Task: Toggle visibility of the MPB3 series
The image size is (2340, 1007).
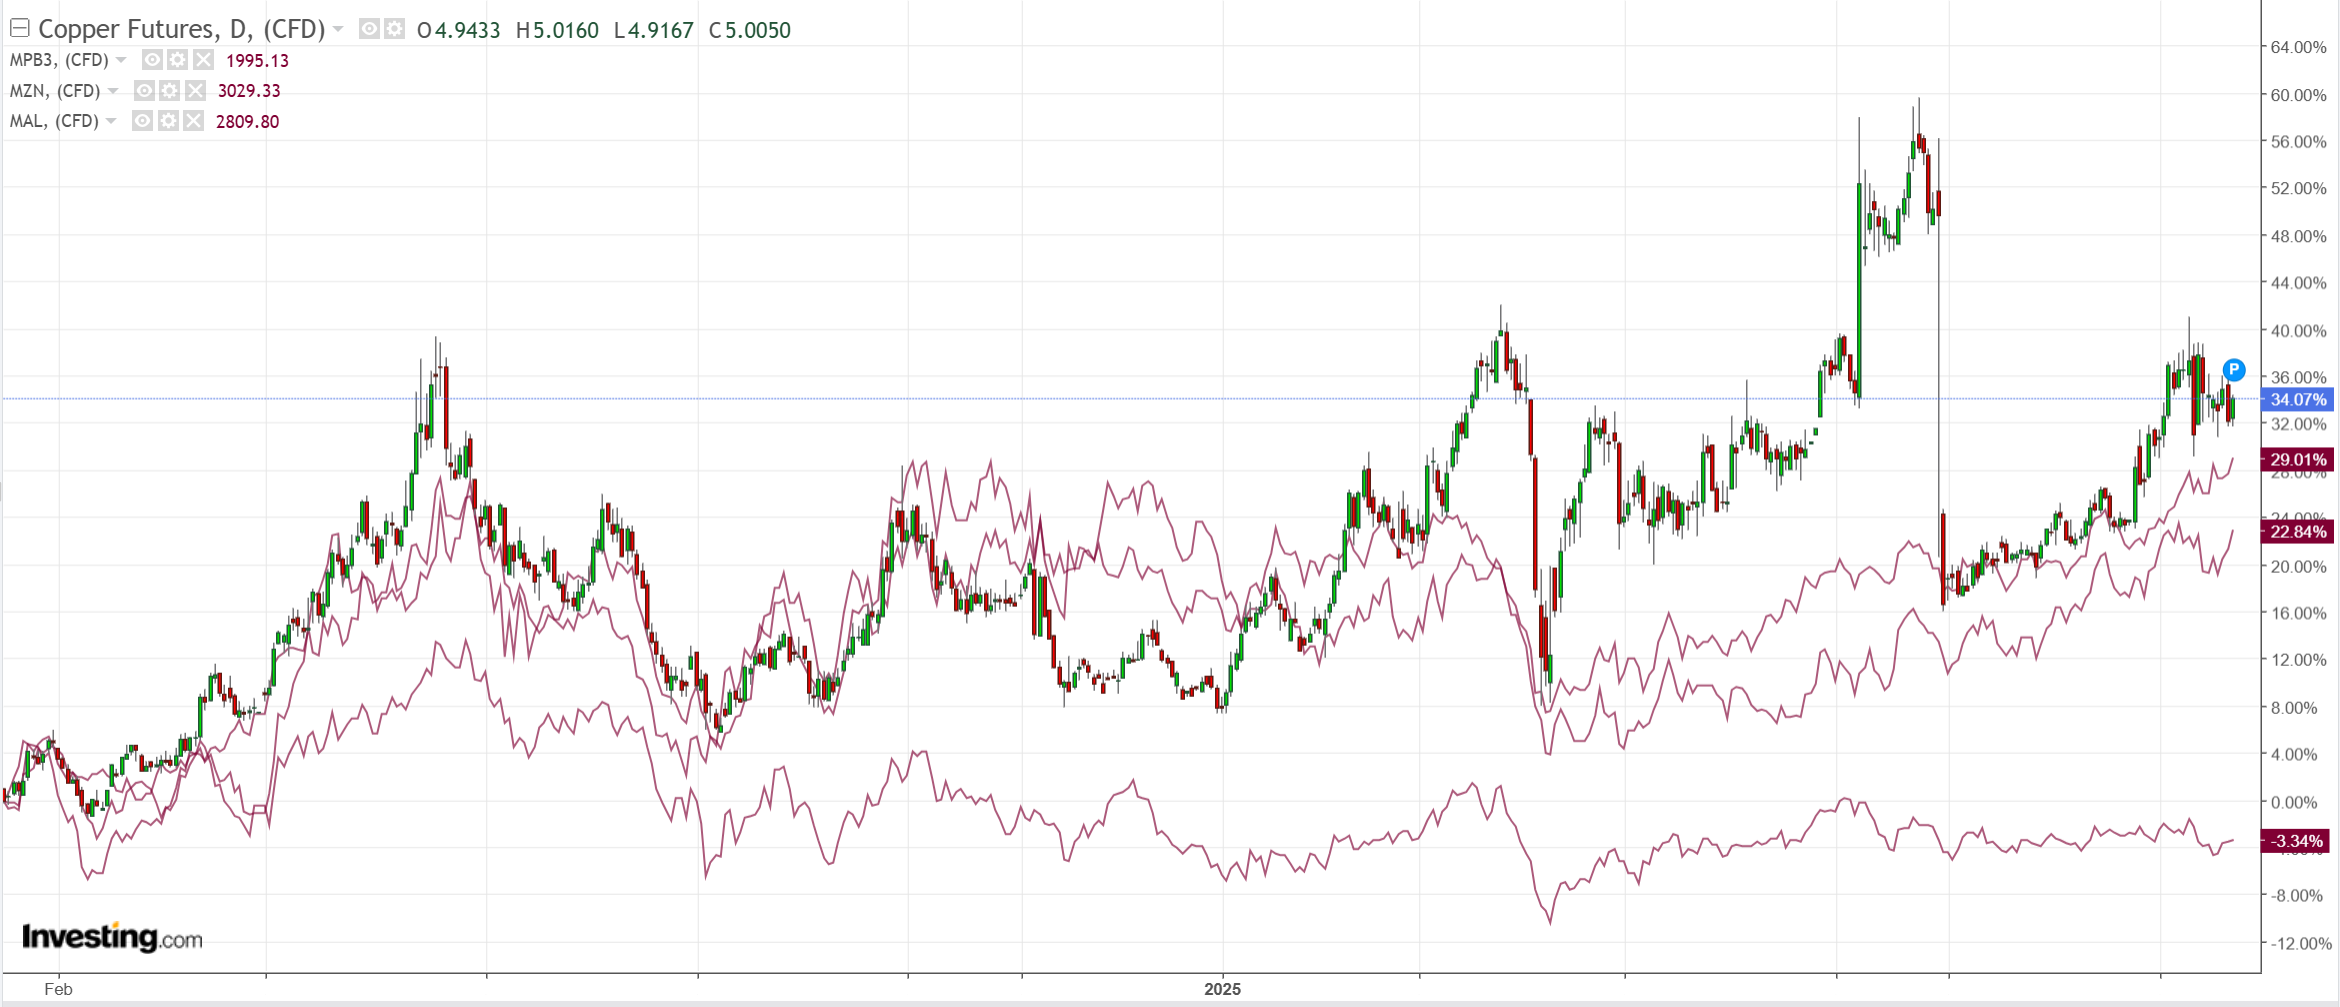Action: [x=152, y=60]
